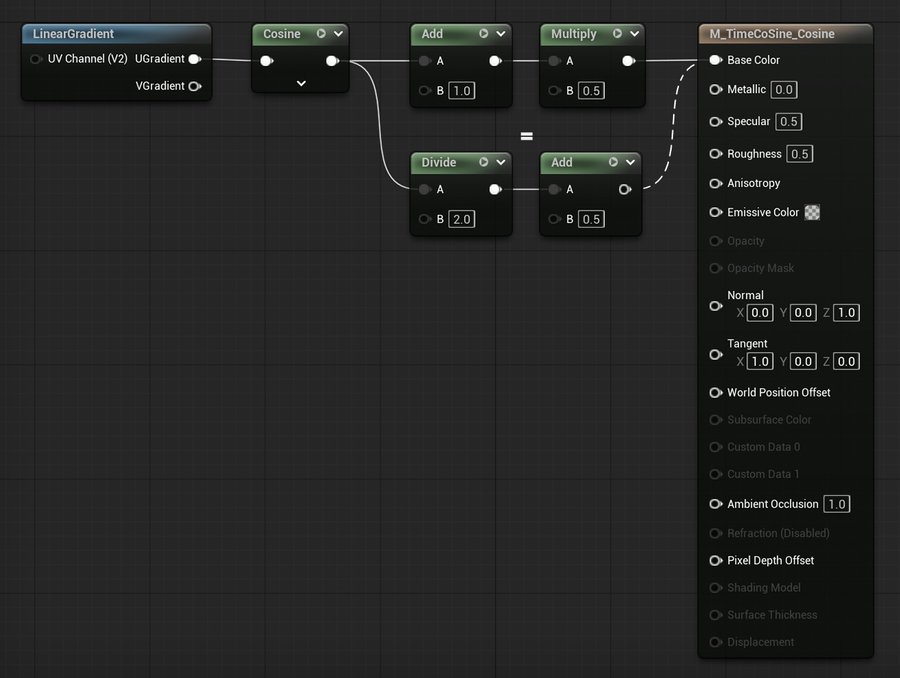This screenshot has height=678, width=900.
Task: Click the Roughness input pin
Action: click(715, 154)
